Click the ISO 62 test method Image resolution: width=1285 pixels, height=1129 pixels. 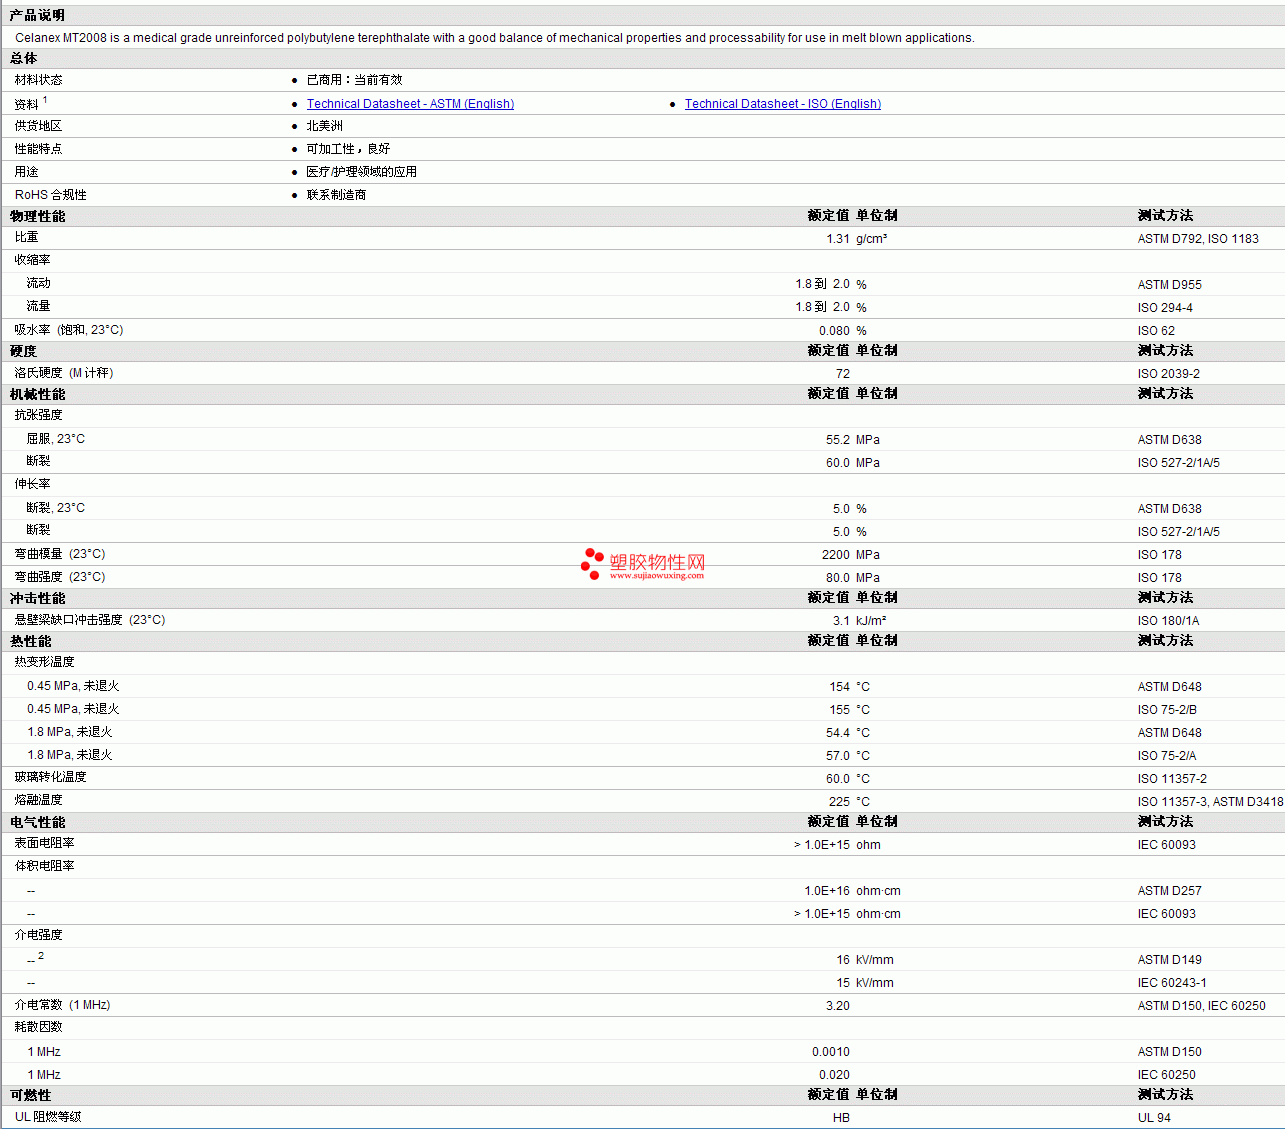(1156, 331)
